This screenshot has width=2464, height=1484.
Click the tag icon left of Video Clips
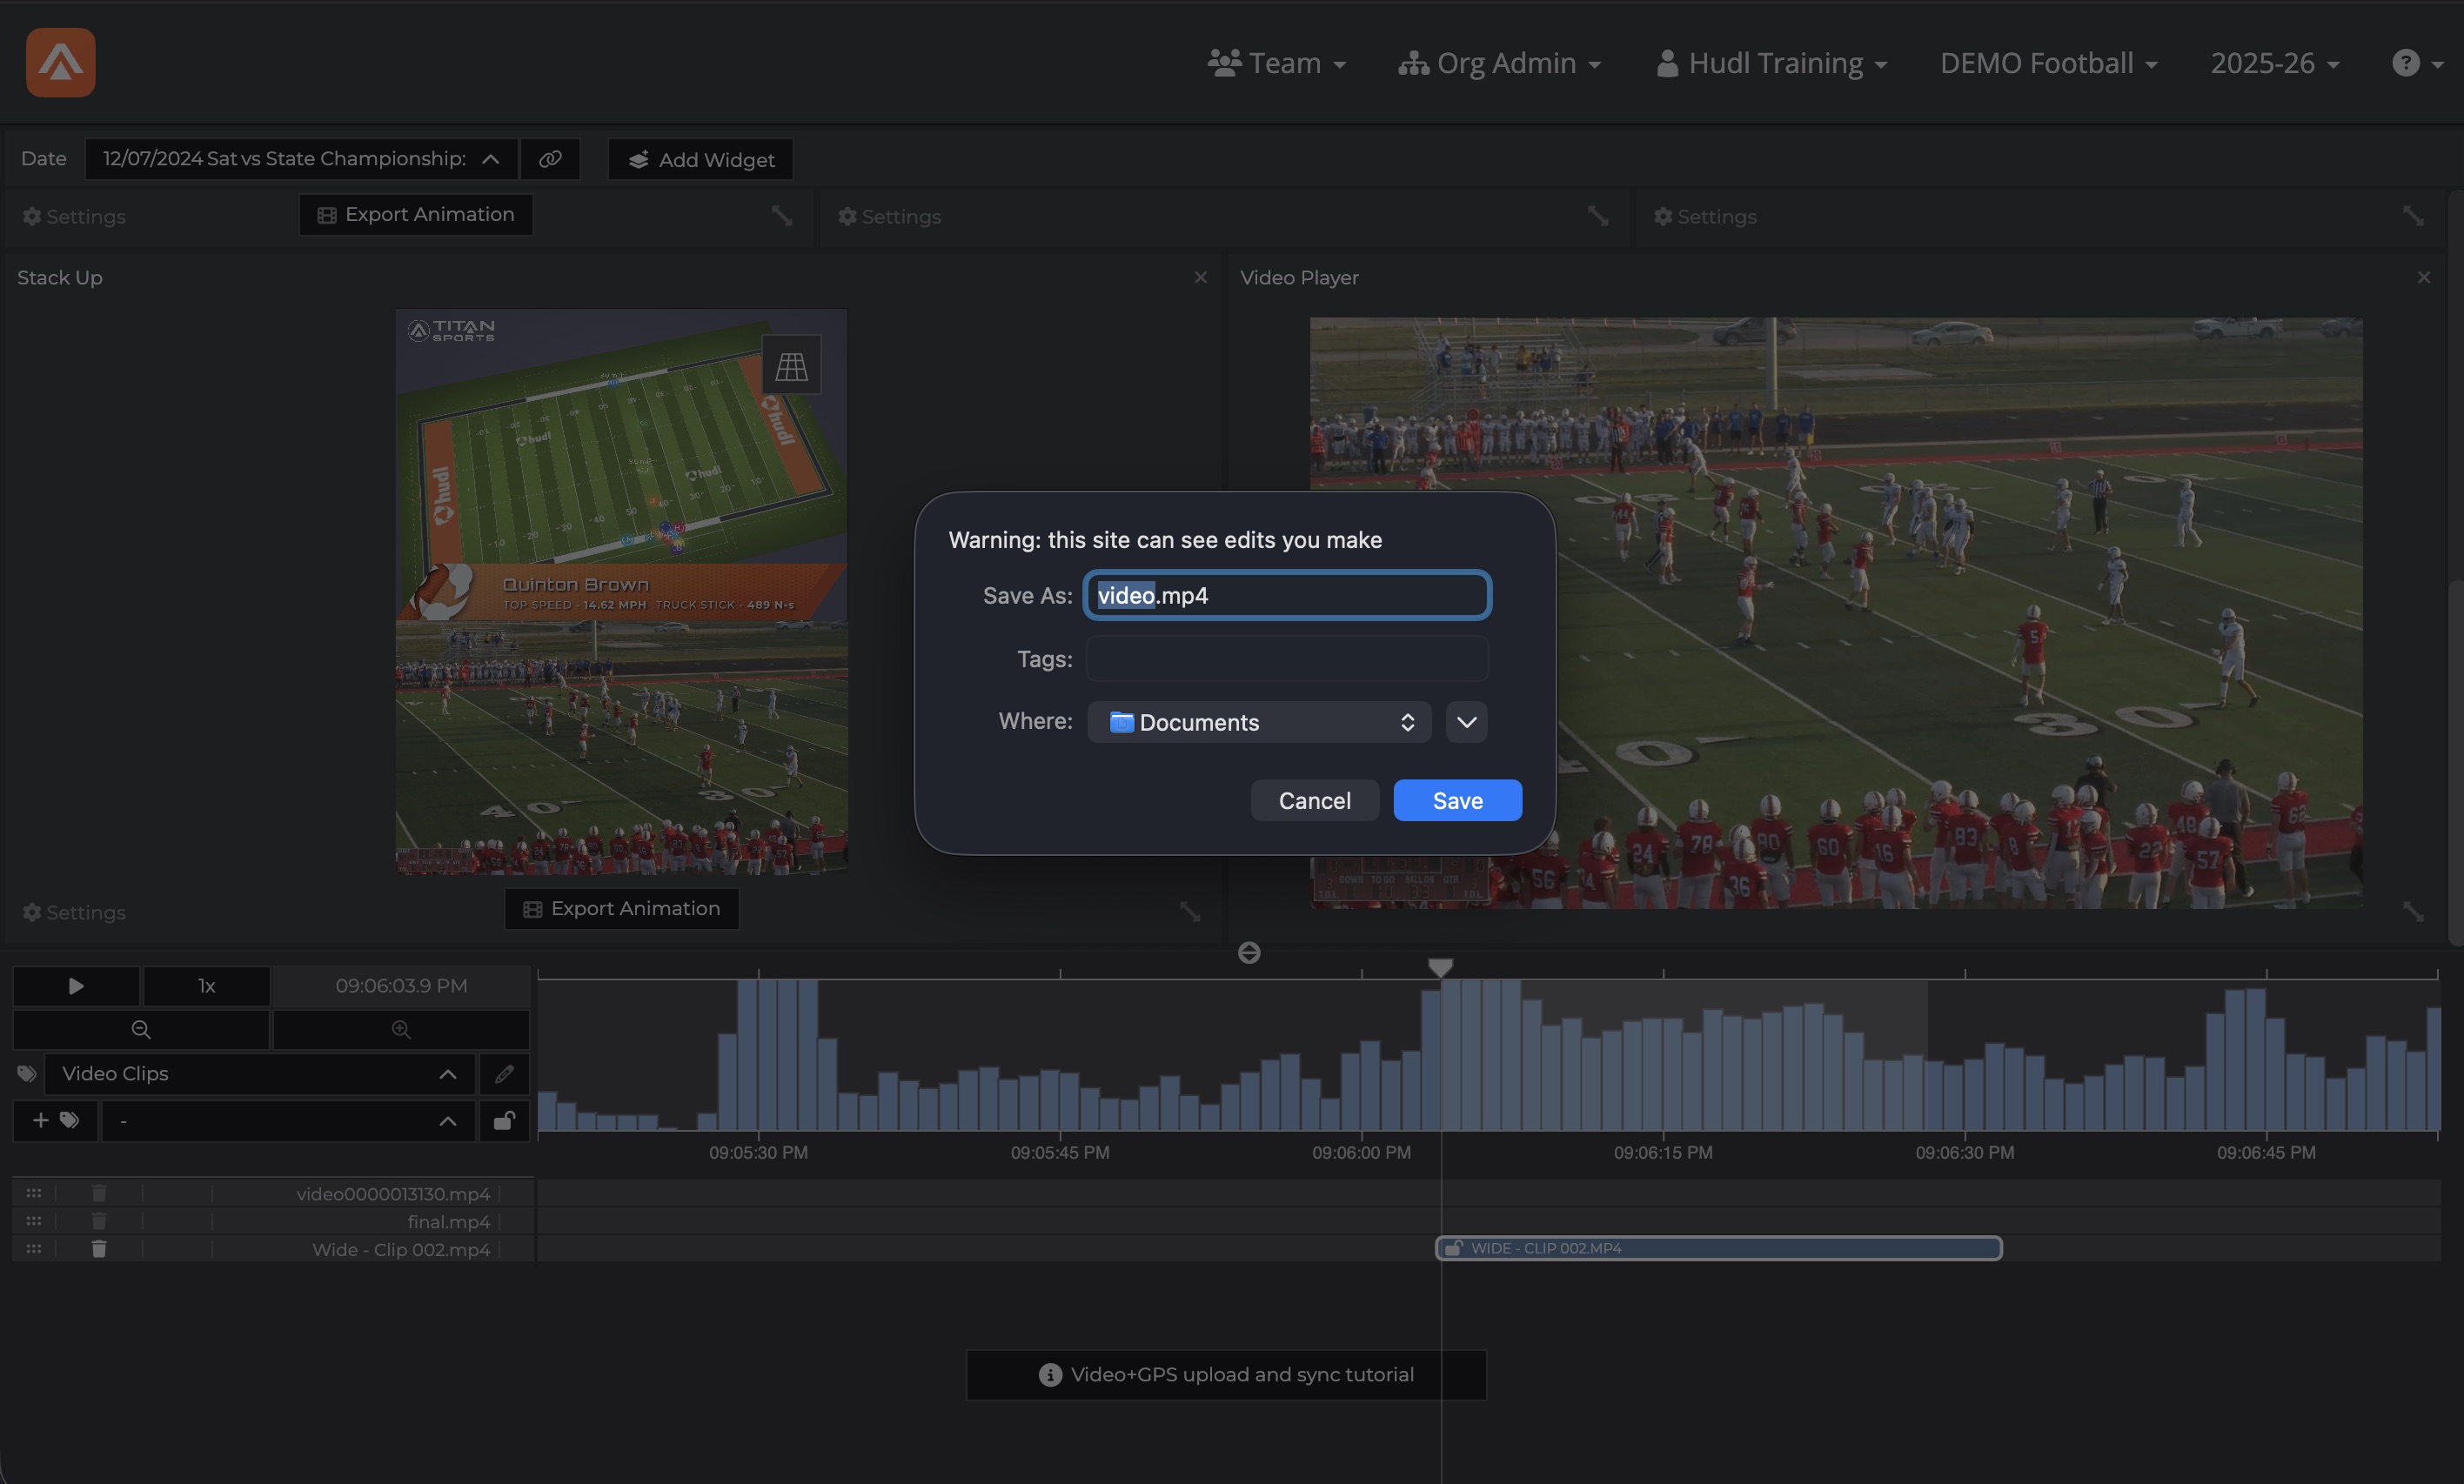coord(27,1073)
